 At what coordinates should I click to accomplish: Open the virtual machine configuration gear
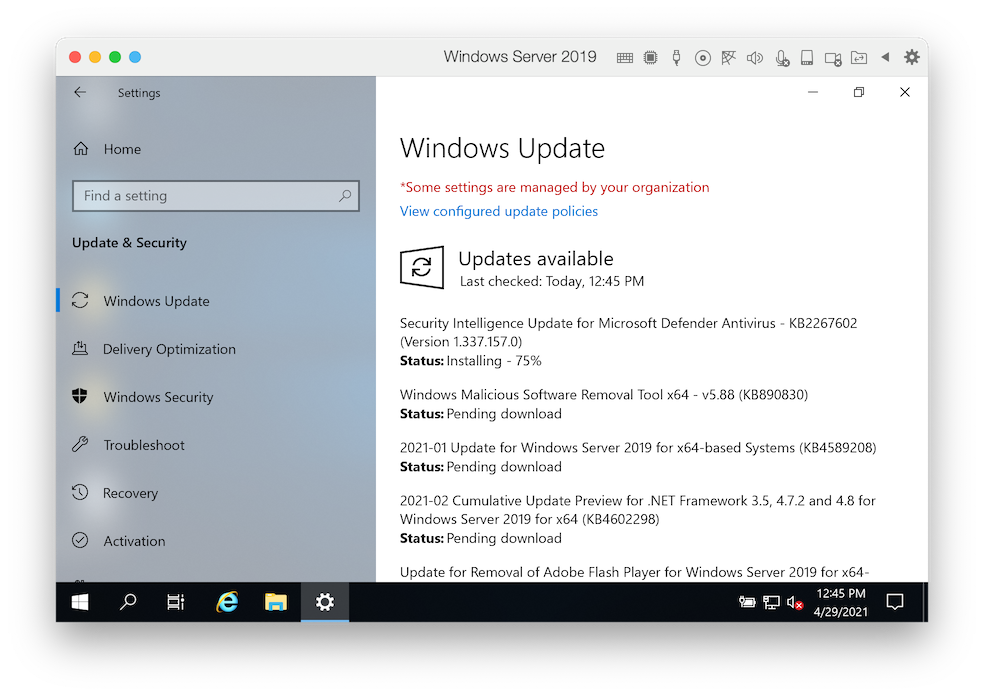(x=911, y=57)
